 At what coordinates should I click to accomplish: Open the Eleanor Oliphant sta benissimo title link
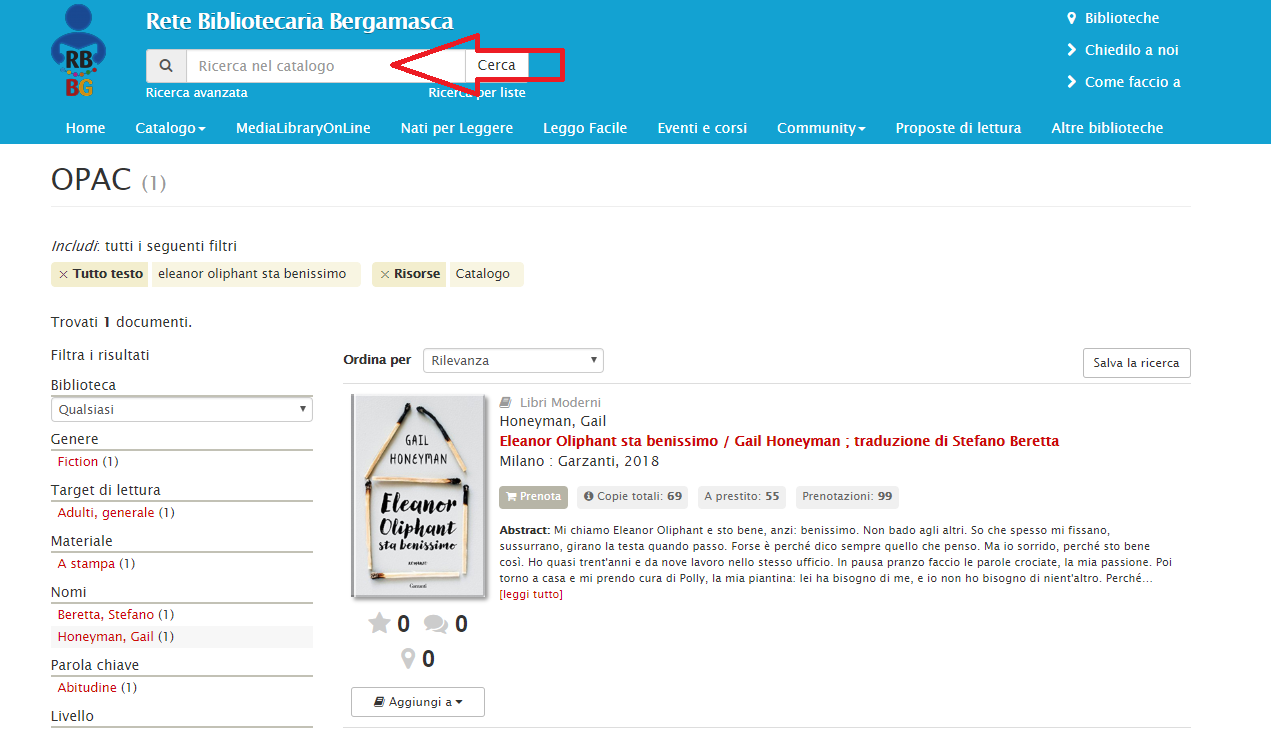[x=778, y=441]
